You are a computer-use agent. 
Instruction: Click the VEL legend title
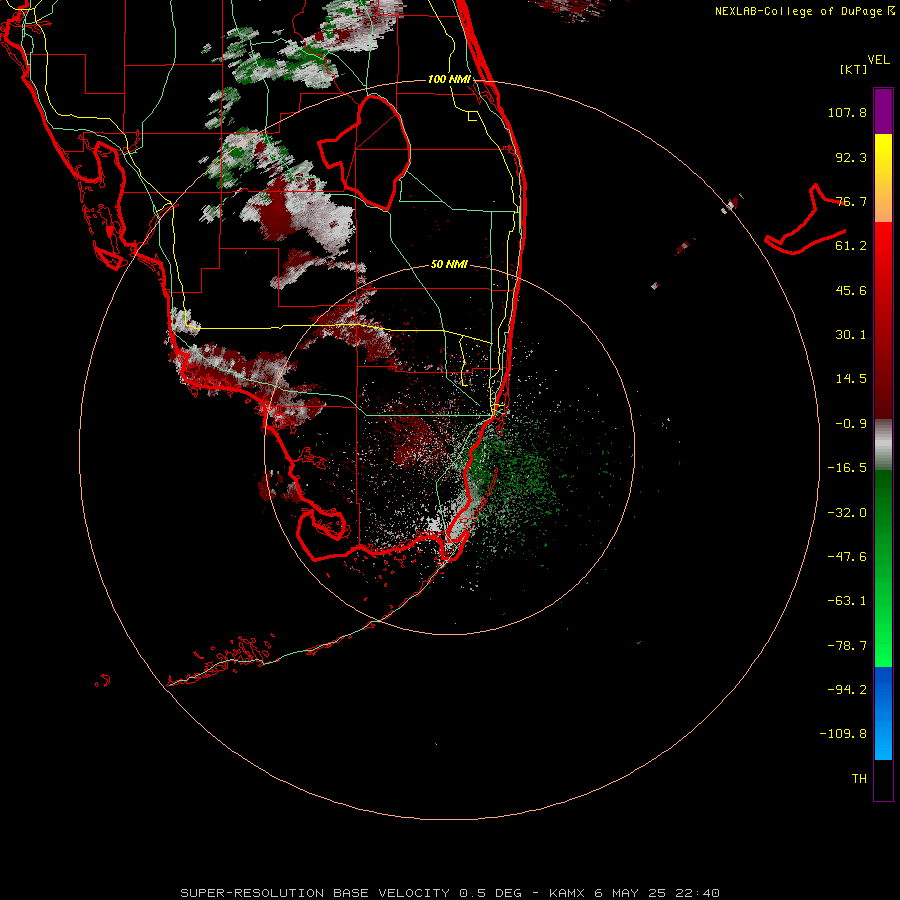(878, 60)
